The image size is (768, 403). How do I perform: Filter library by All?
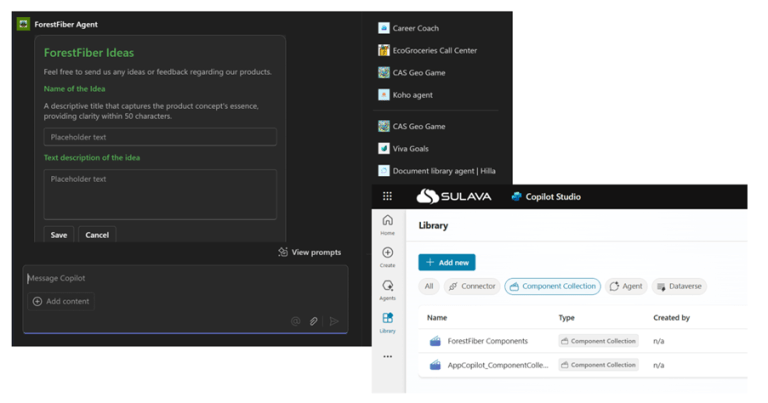429,286
